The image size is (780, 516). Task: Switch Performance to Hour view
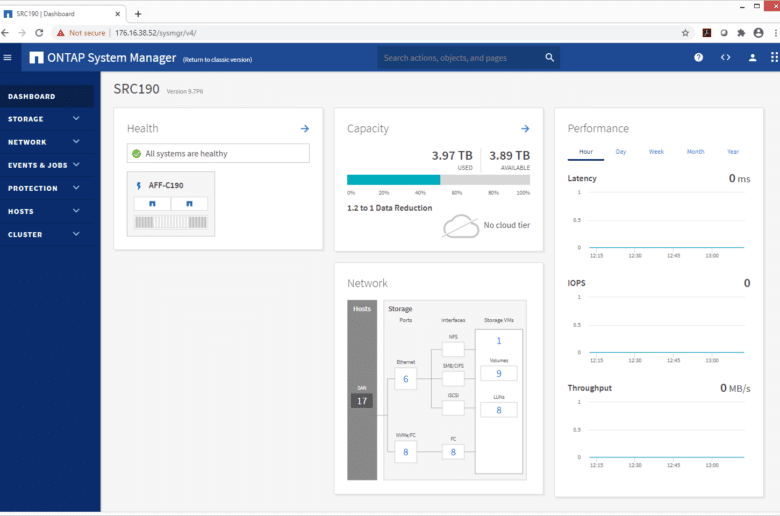point(585,152)
